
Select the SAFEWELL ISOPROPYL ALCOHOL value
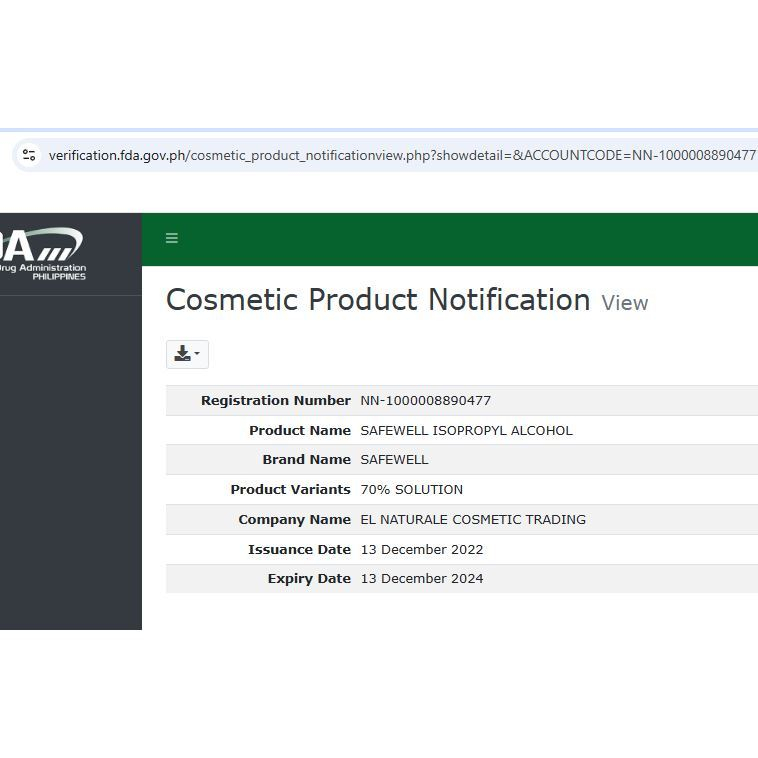[466, 430]
